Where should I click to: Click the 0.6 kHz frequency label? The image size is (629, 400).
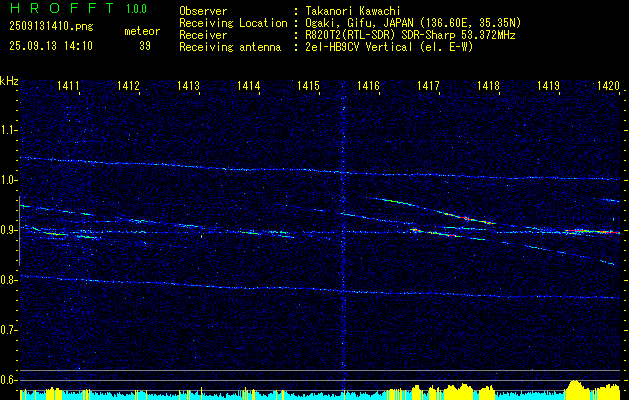point(8,380)
